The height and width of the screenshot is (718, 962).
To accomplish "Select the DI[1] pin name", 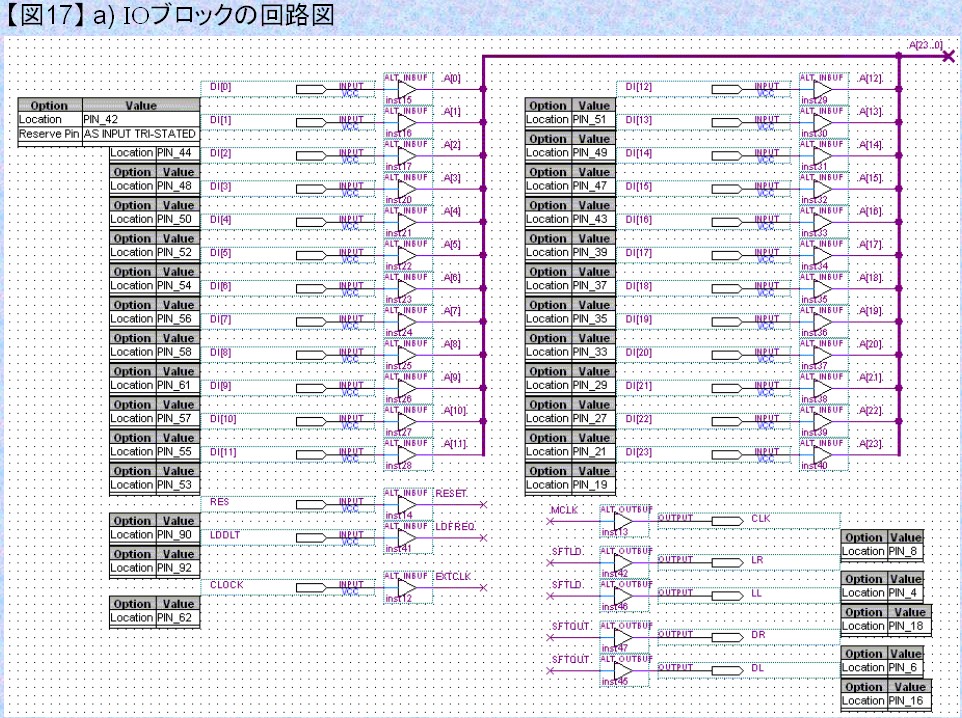I will pos(220,120).
